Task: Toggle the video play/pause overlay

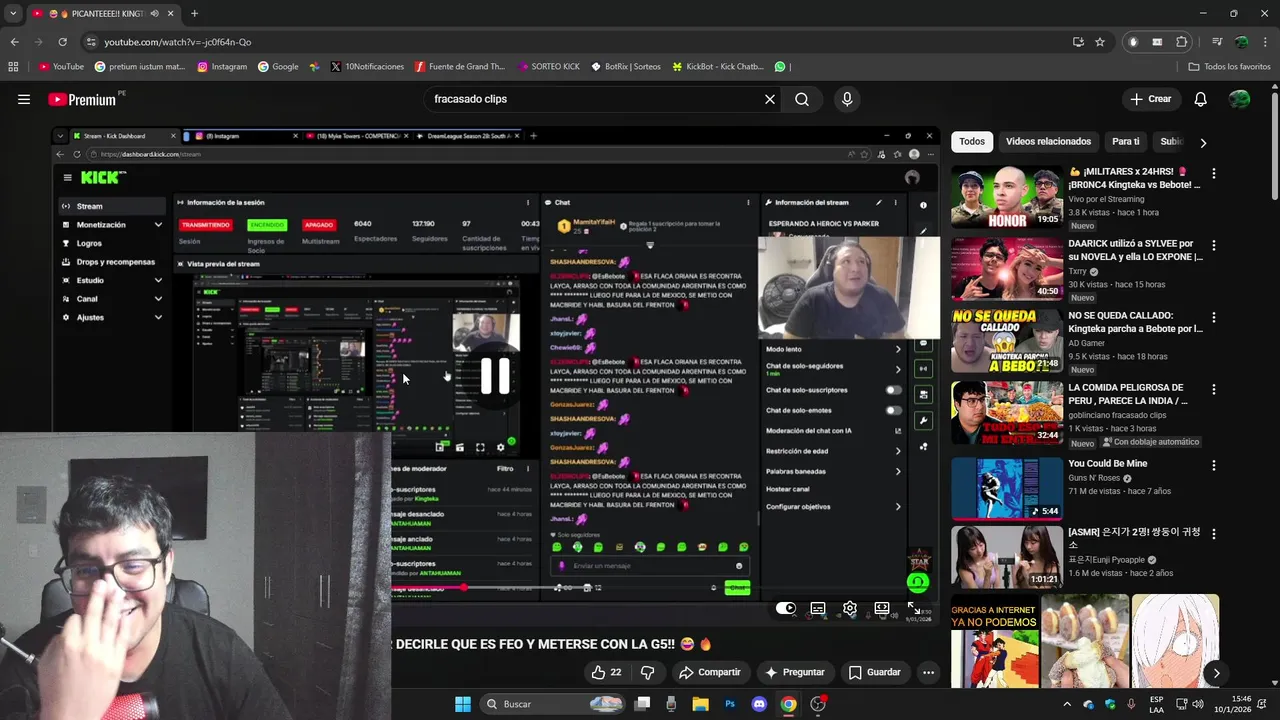Action: [x=495, y=376]
